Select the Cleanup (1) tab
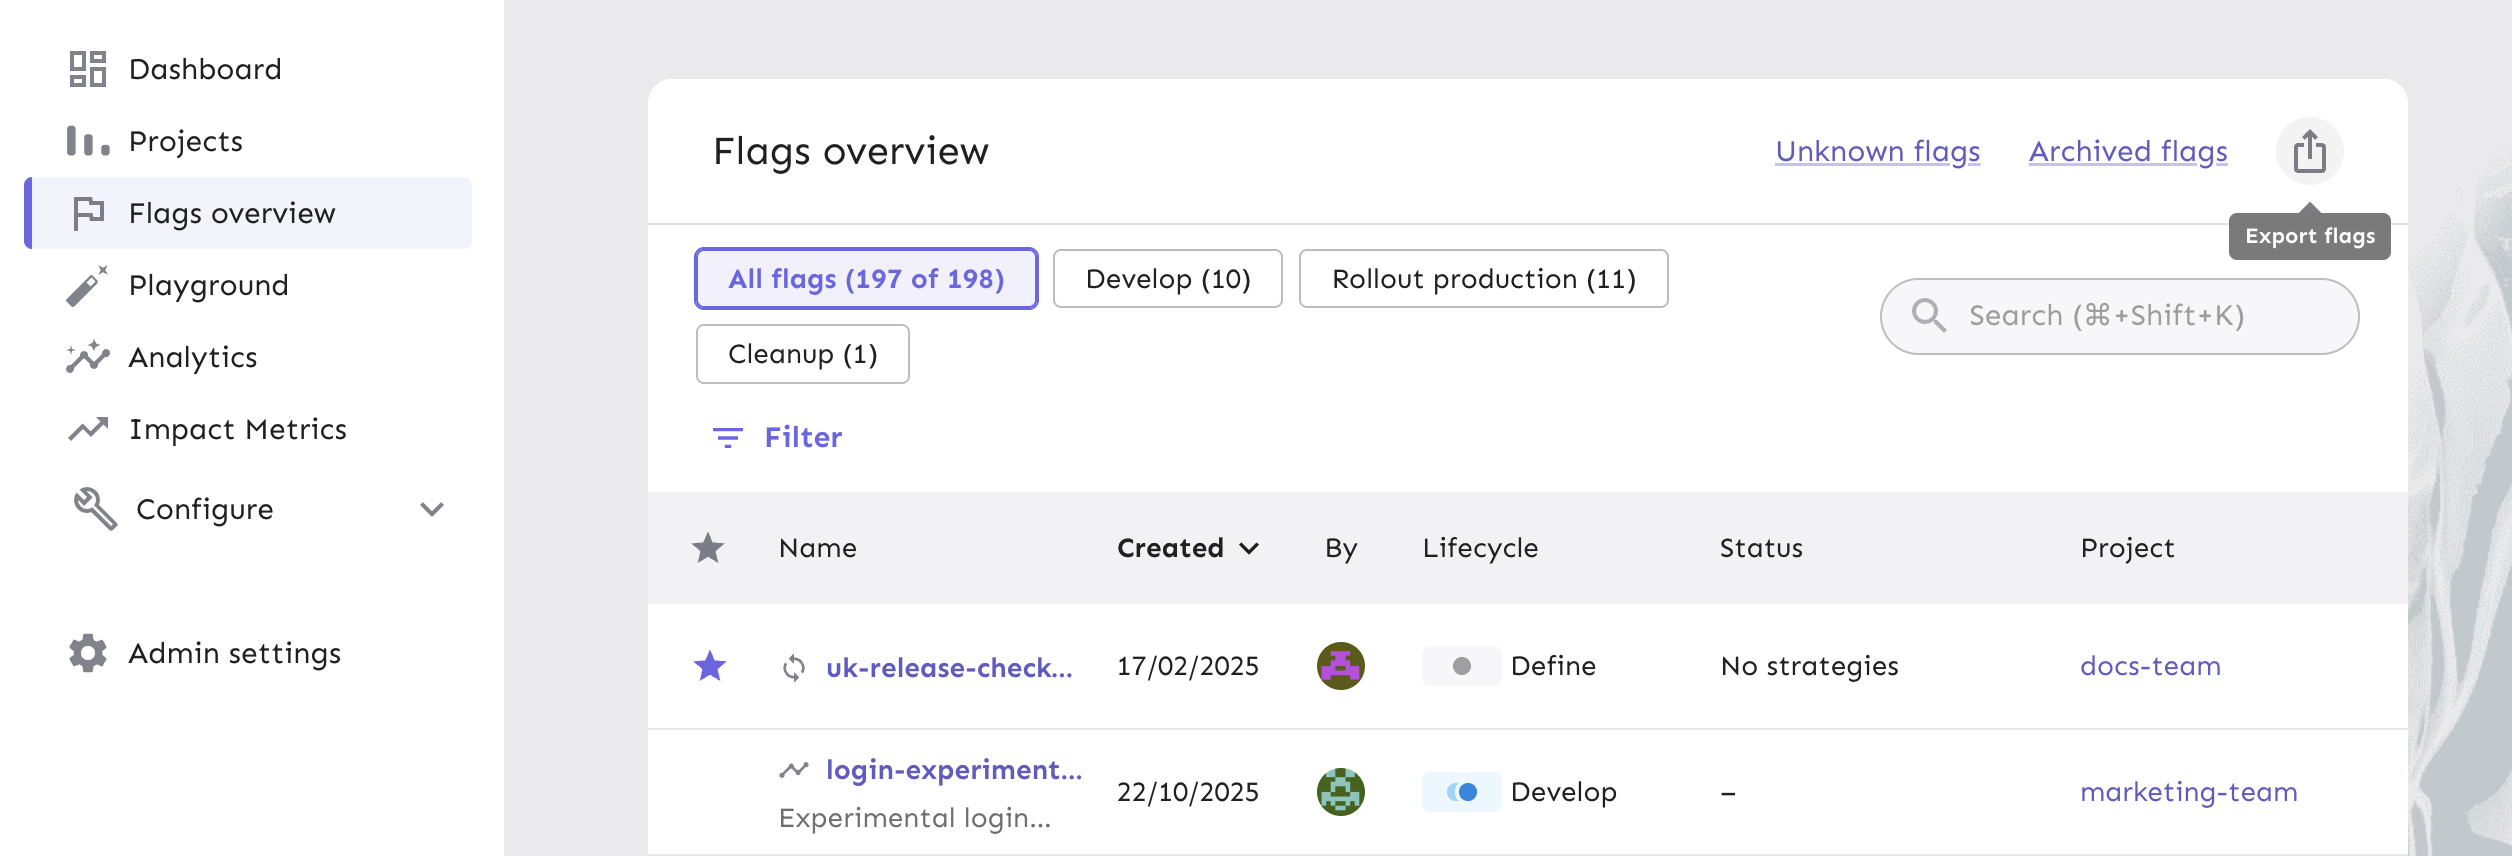The height and width of the screenshot is (856, 2512). click(x=802, y=354)
